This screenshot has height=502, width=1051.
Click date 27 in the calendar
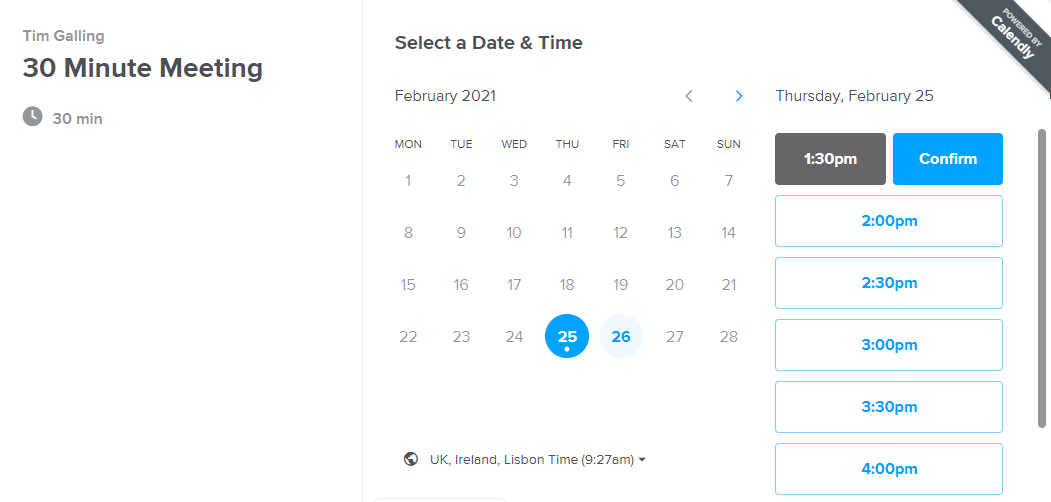click(675, 337)
